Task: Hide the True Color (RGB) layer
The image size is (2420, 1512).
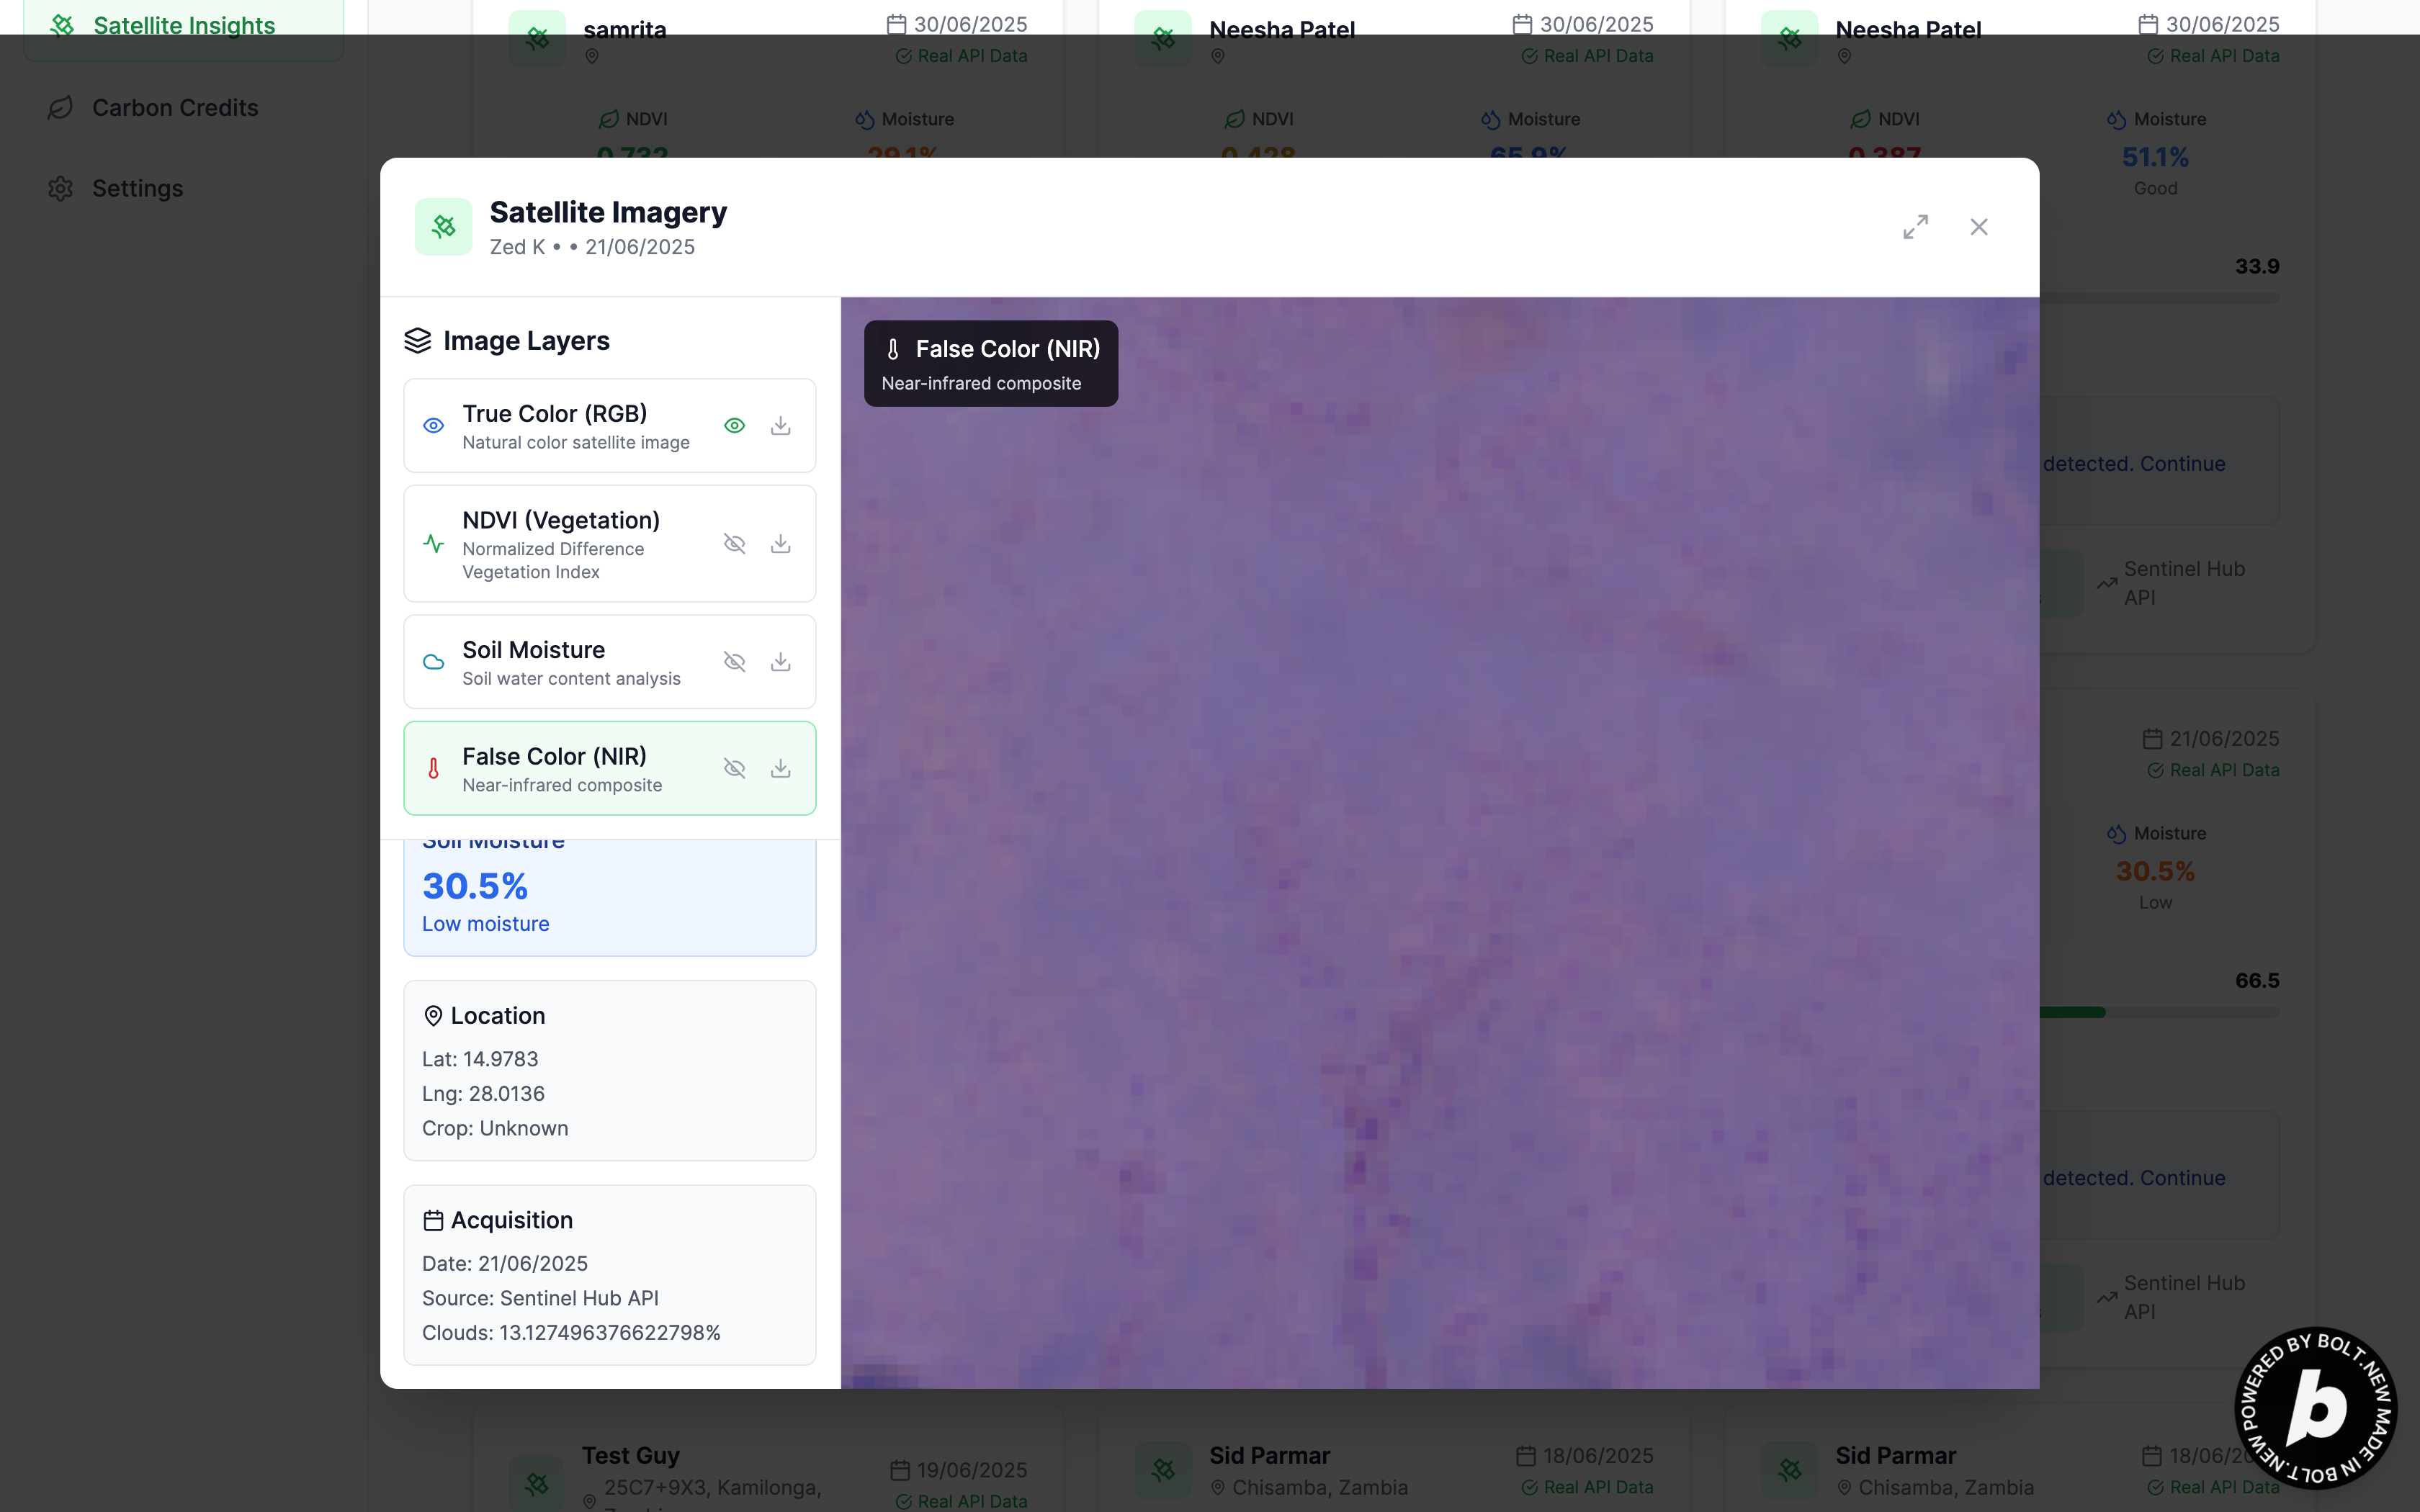Action: (734, 426)
